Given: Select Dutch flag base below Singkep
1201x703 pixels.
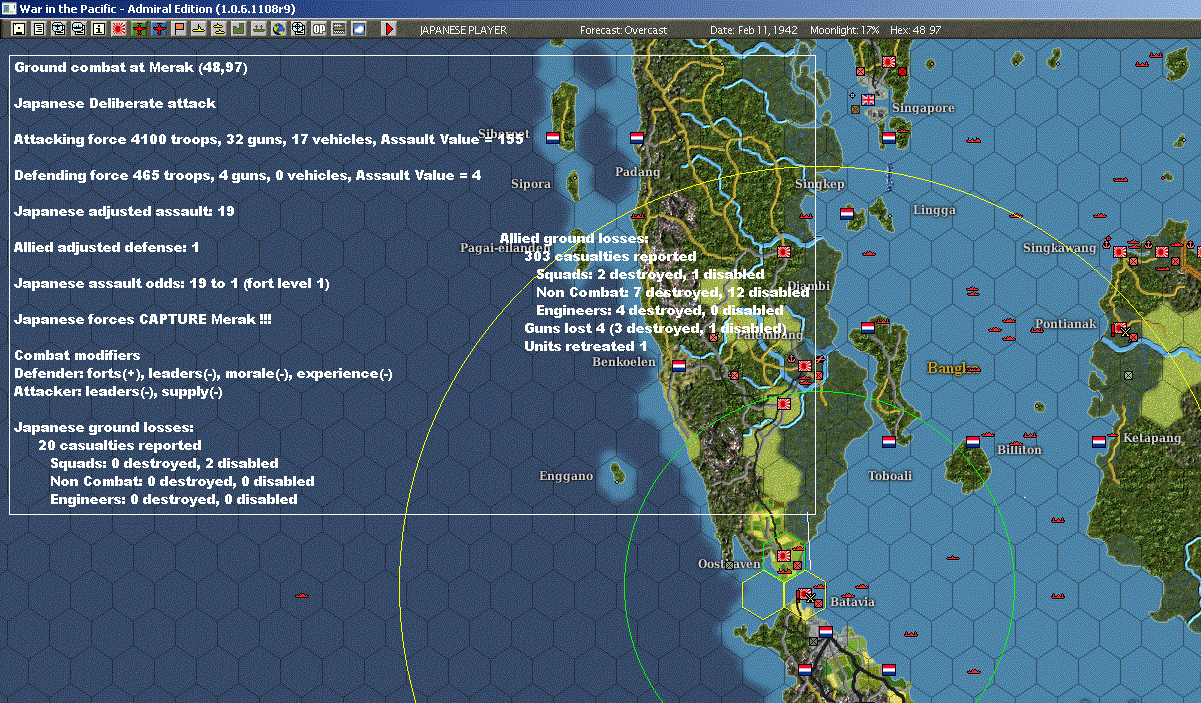Looking at the screenshot, I should 847,213.
